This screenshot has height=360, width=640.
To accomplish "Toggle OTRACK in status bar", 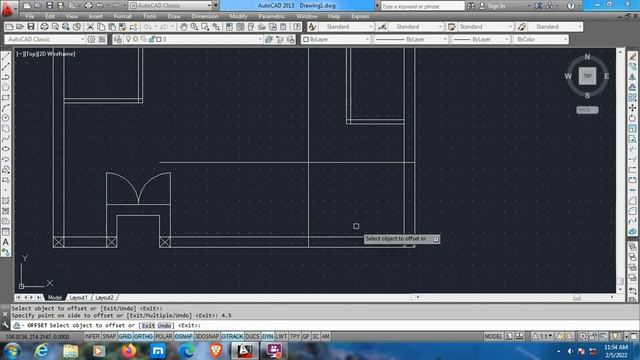I will 232,336.
